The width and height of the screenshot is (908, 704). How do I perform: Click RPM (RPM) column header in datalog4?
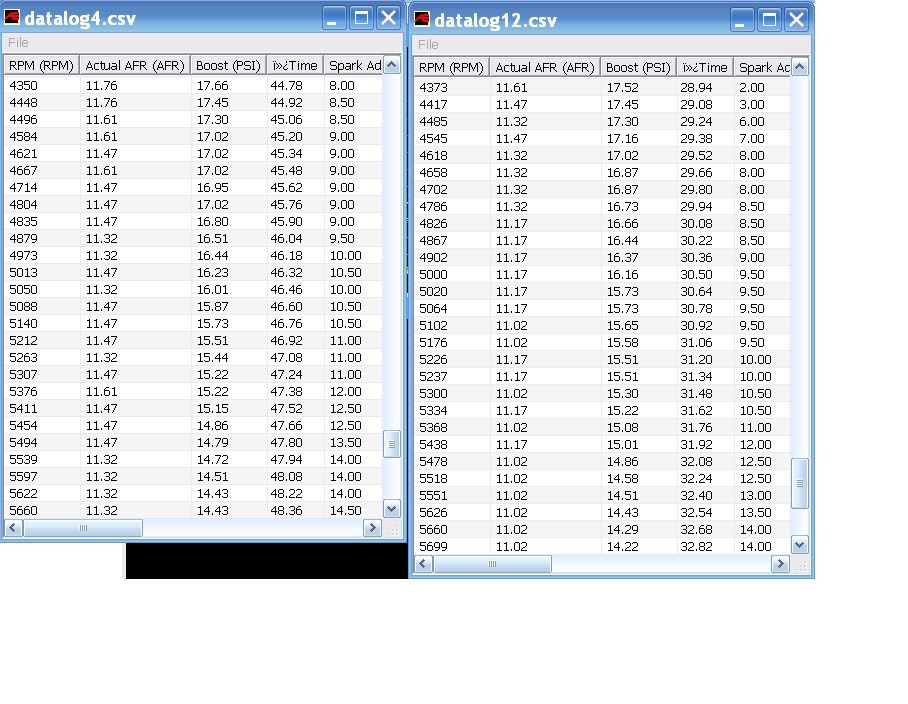(40, 66)
